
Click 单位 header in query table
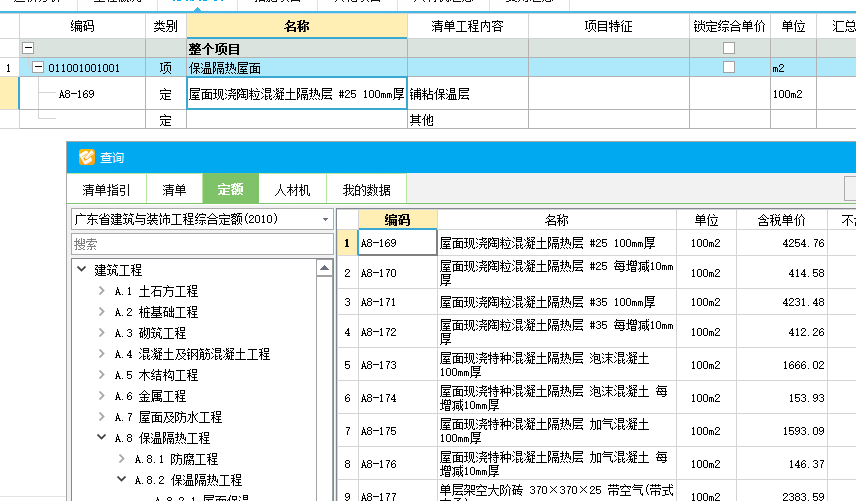pos(706,220)
